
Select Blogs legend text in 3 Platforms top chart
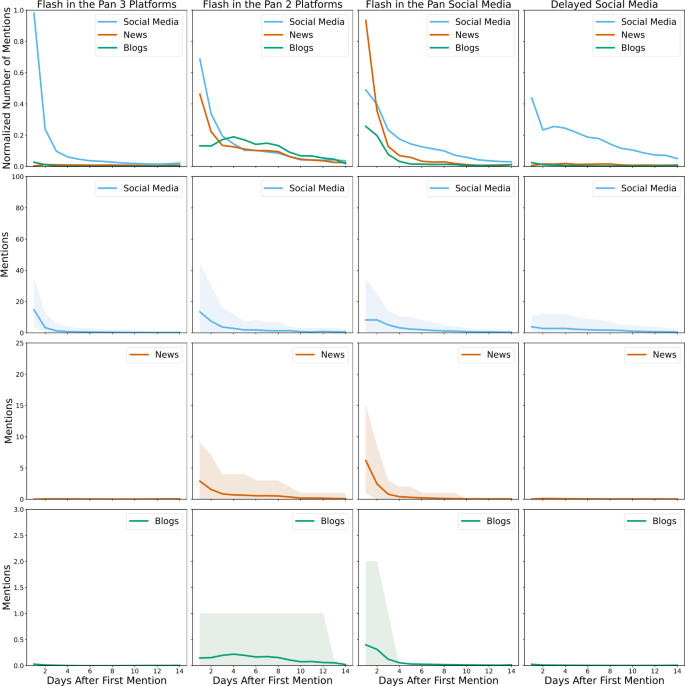point(135,48)
